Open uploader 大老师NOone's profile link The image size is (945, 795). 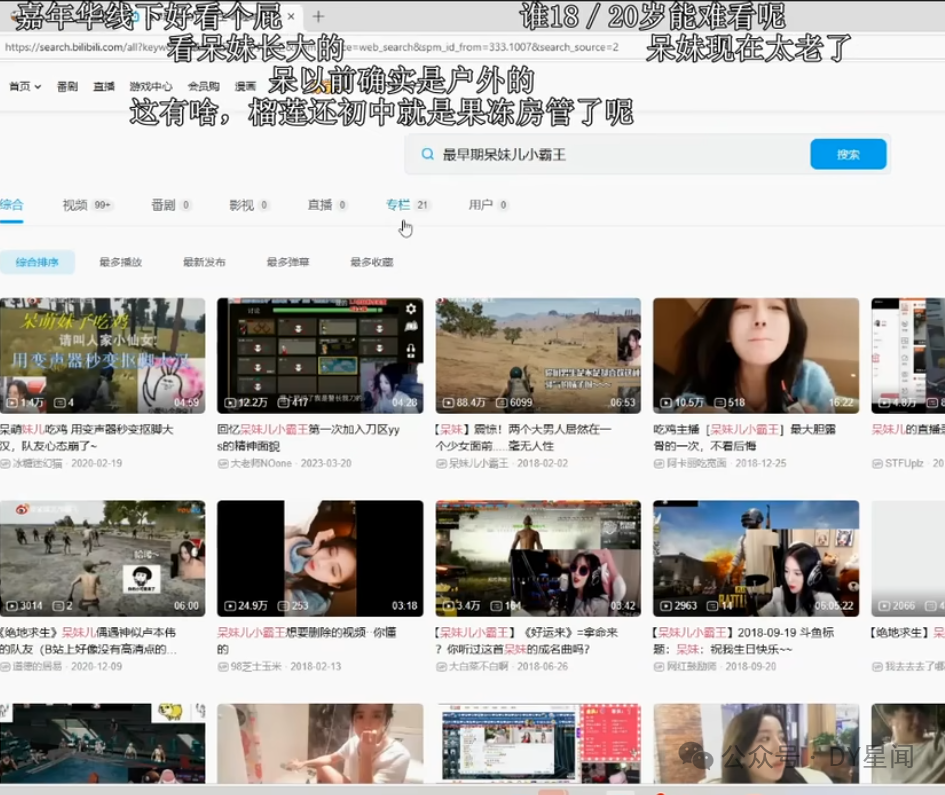[x=261, y=463]
